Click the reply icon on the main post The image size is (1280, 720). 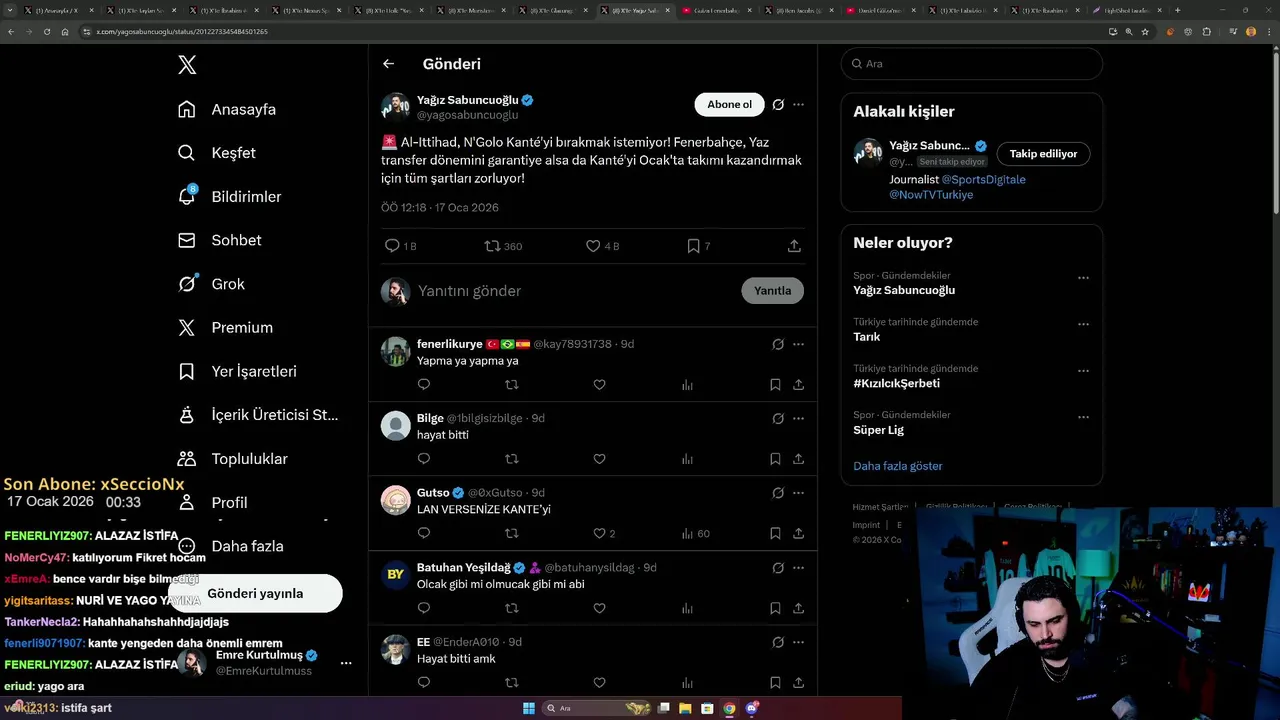pos(392,246)
